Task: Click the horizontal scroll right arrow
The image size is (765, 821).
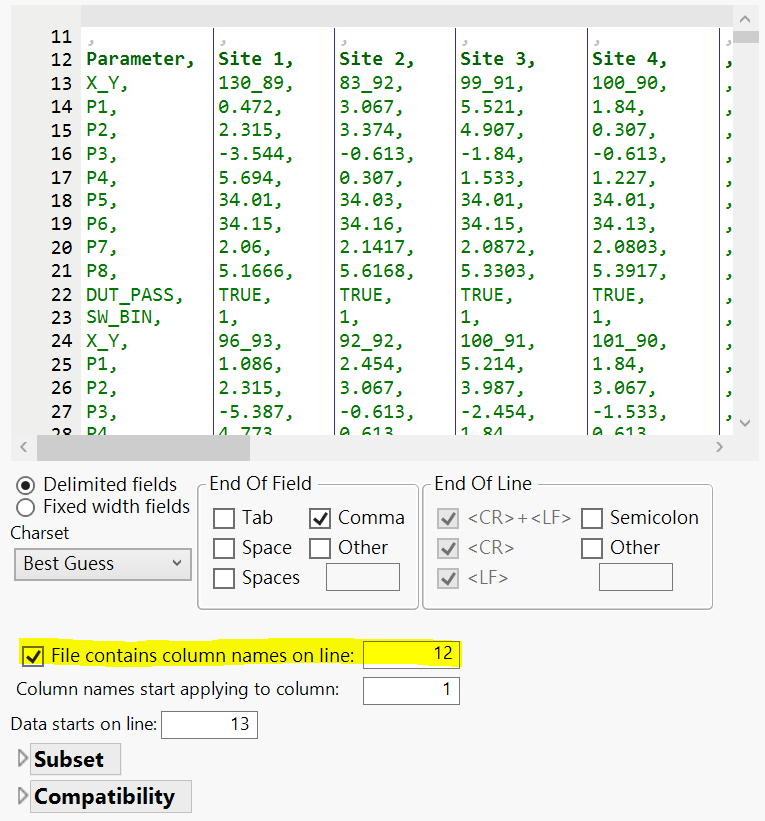Action: click(x=719, y=447)
